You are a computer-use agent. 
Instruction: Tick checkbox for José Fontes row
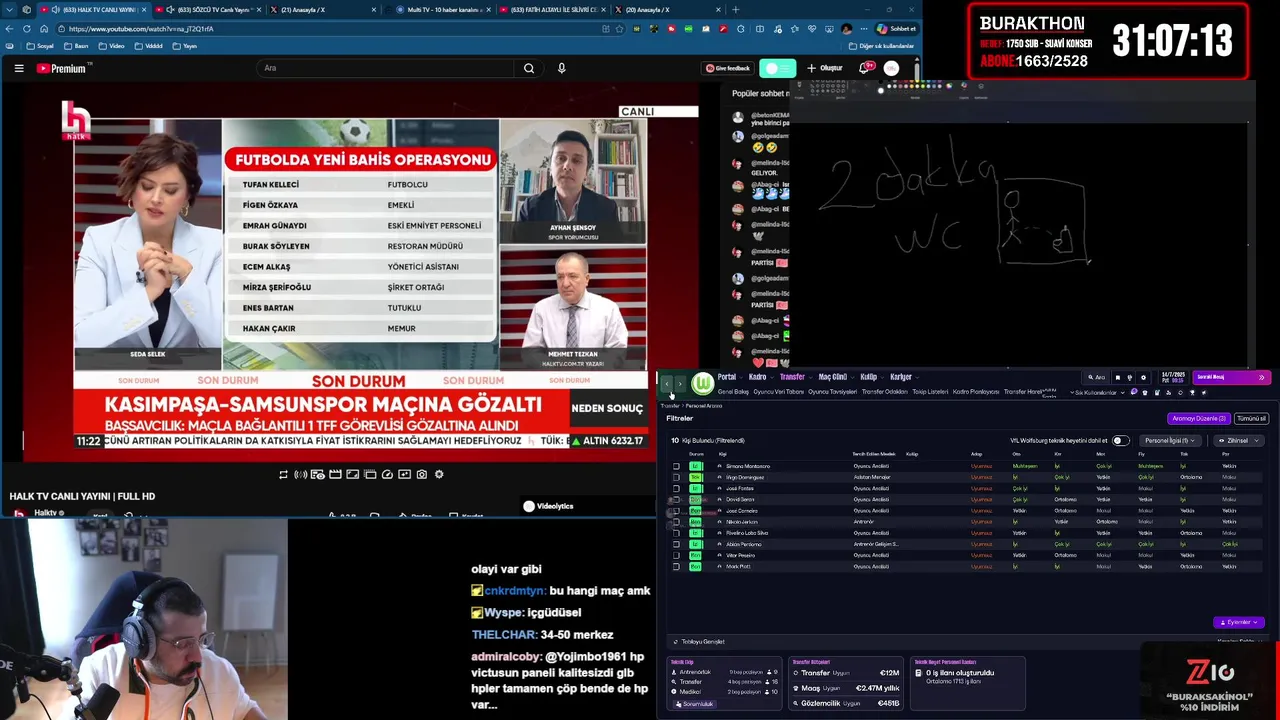pos(676,488)
